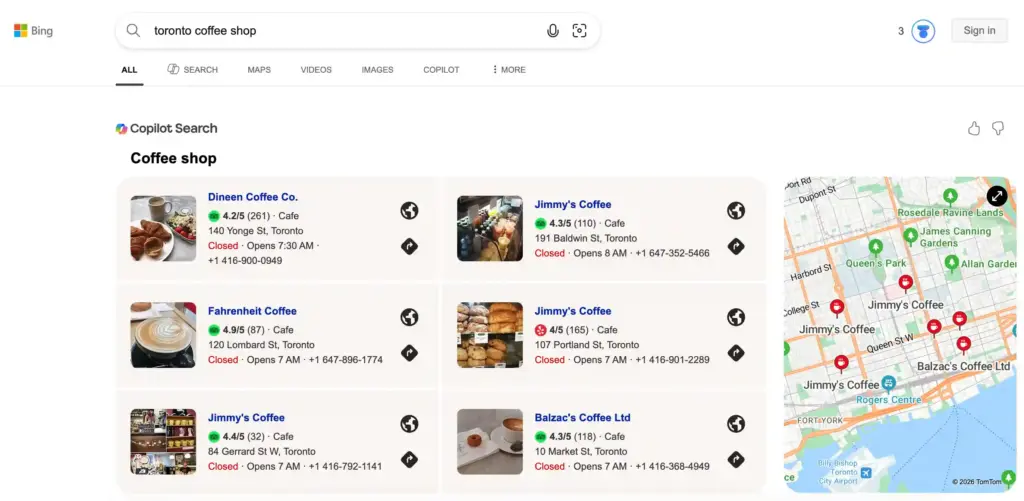Viewport: 1024px width, 501px height.
Task: Open Dineen Coffee Co. link
Action: 253,197
